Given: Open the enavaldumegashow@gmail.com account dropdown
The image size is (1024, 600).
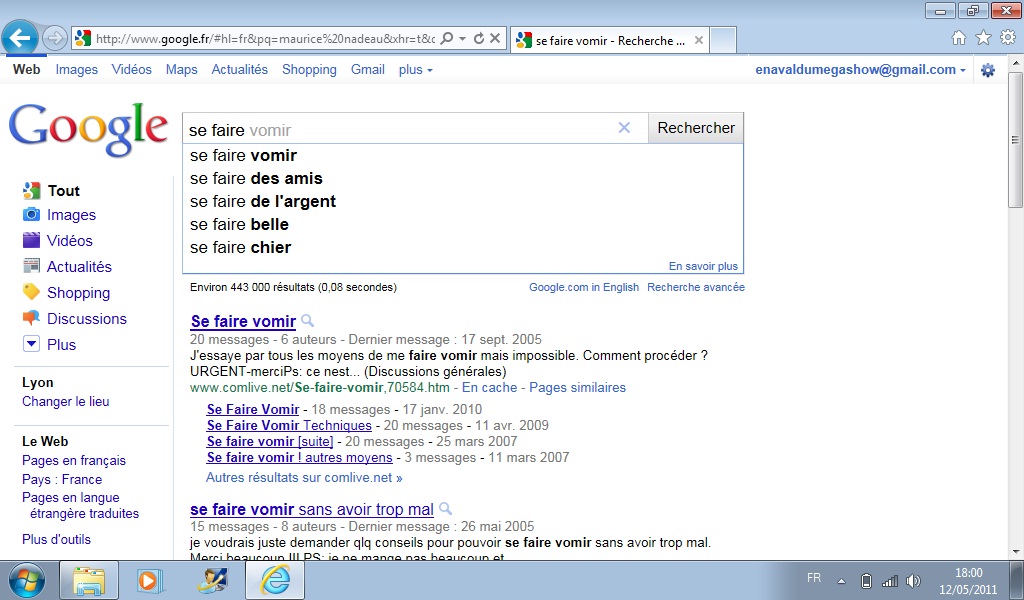Looking at the screenshot, I should 860,69.
